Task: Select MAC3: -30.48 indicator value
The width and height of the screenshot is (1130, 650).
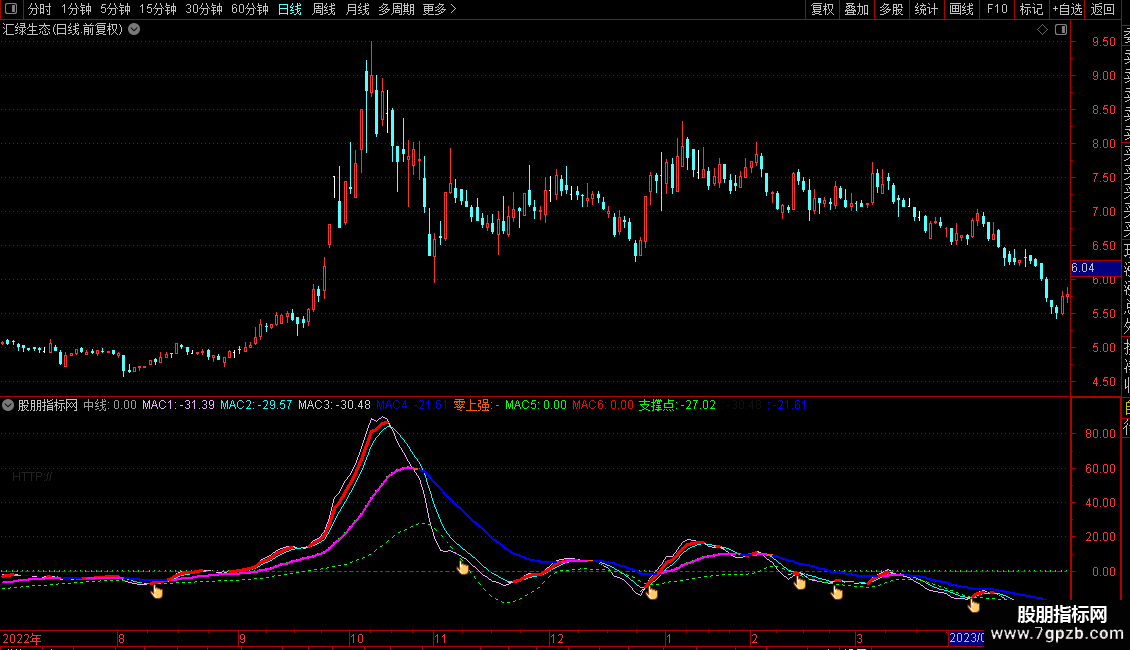Action: [334, 405]
